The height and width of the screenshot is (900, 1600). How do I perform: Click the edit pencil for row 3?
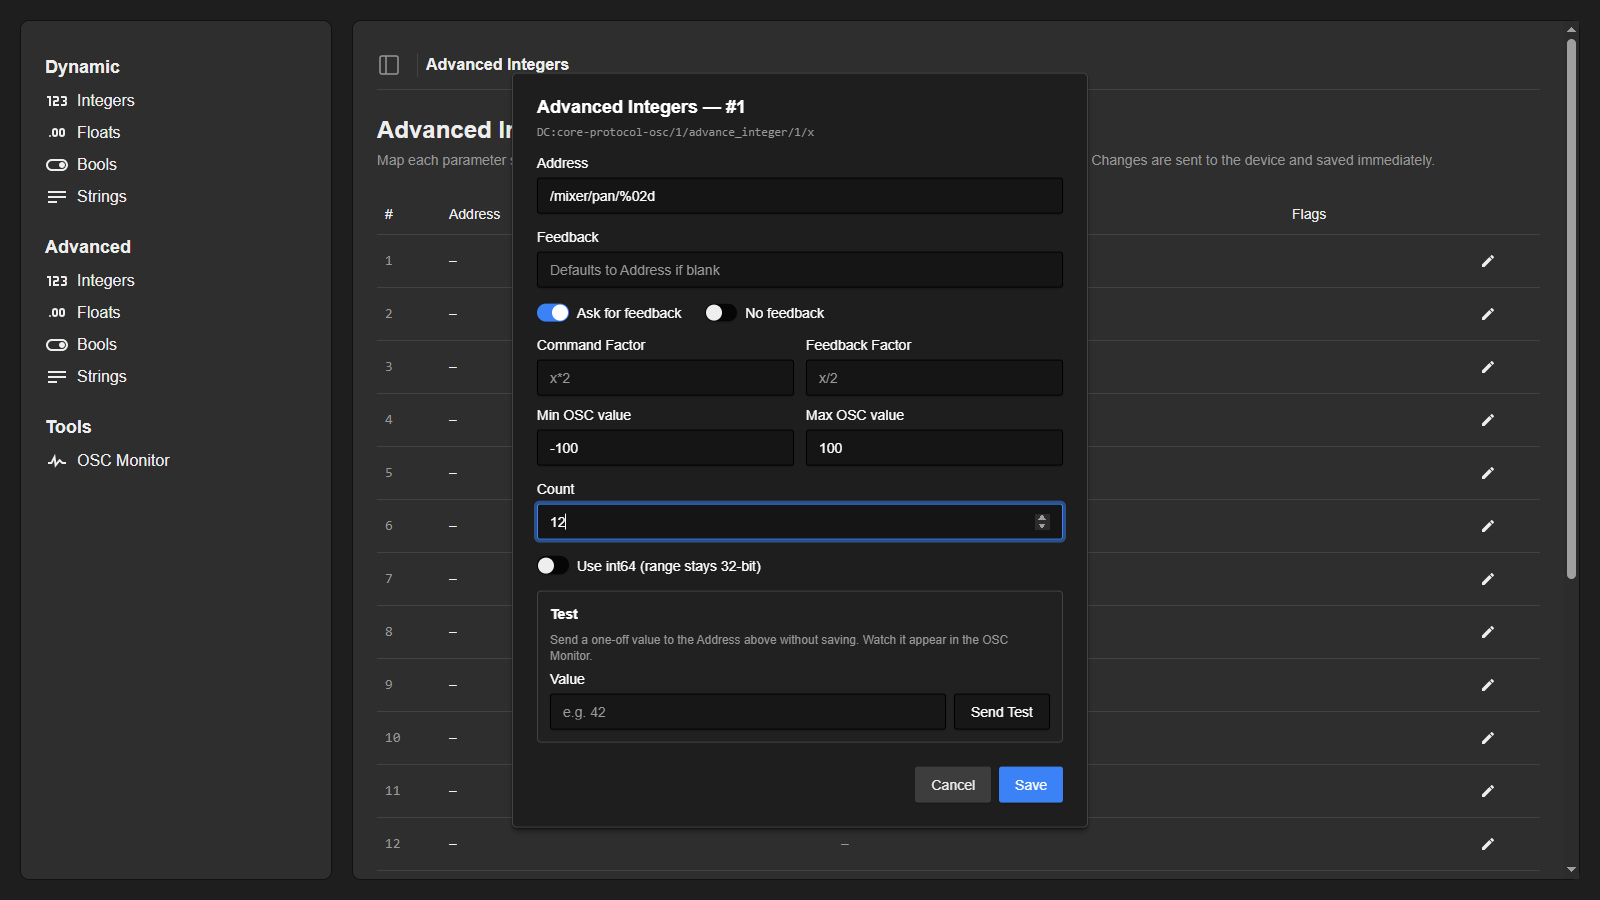click(x=1488, y=367)
